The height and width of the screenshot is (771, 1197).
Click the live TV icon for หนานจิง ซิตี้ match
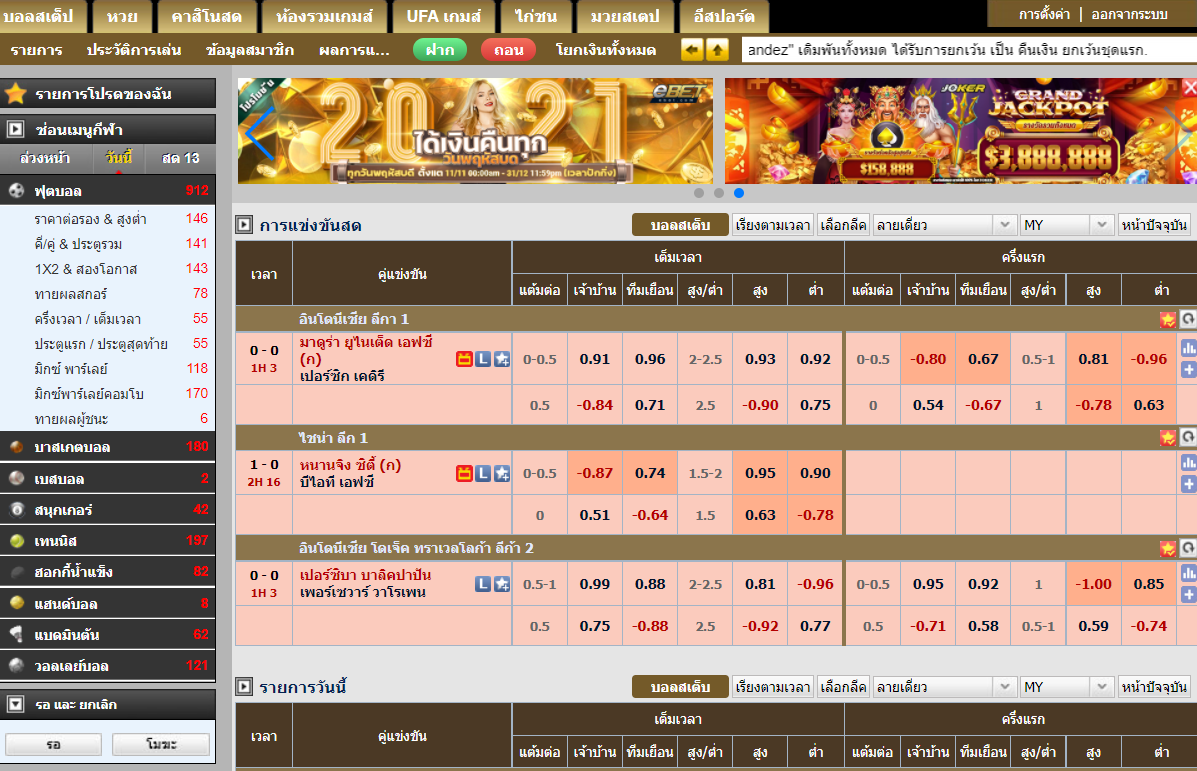click(x=464, y=473)
